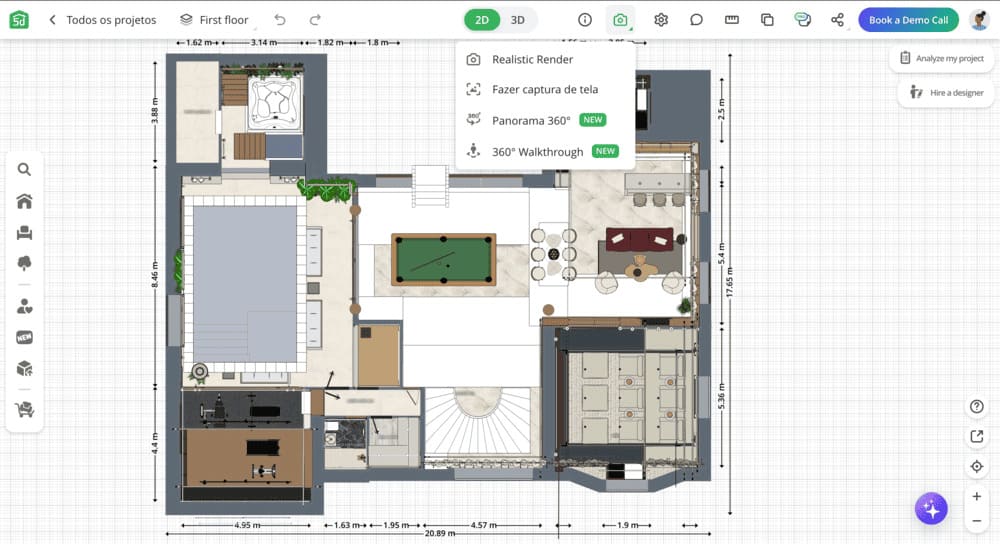Viewport: 1000px width, 544px height.
Task: Pick Panorama 360° menu entry
Action: tap(531, 120)
